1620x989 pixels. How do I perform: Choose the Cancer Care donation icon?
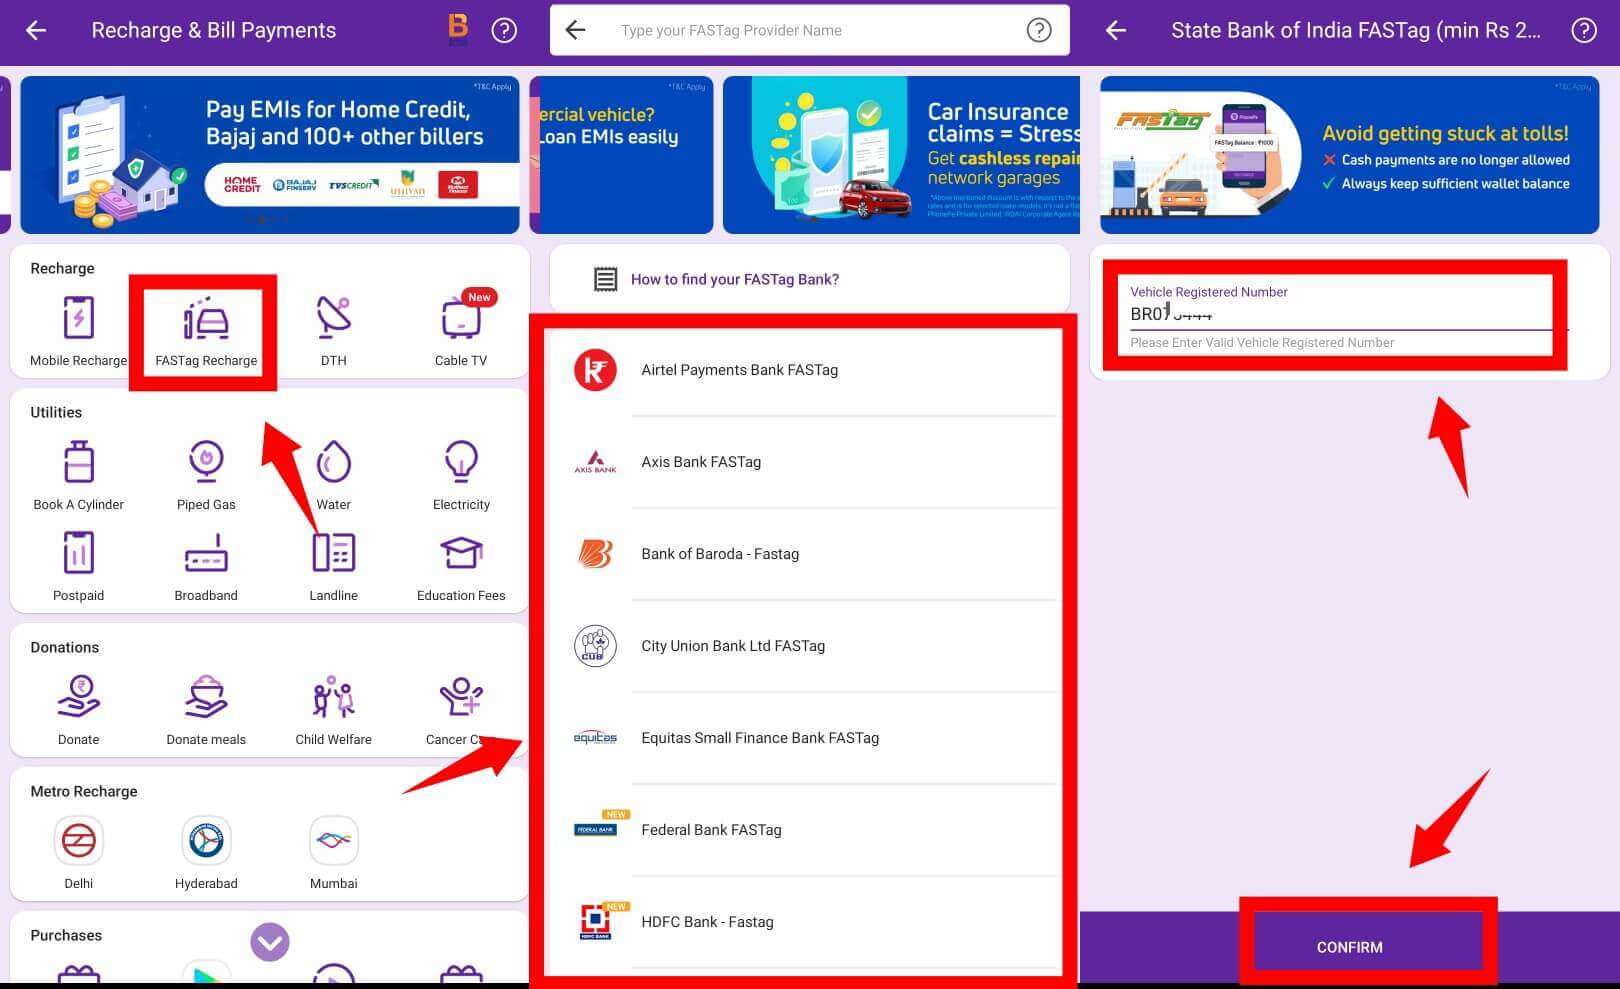point(461,711)
